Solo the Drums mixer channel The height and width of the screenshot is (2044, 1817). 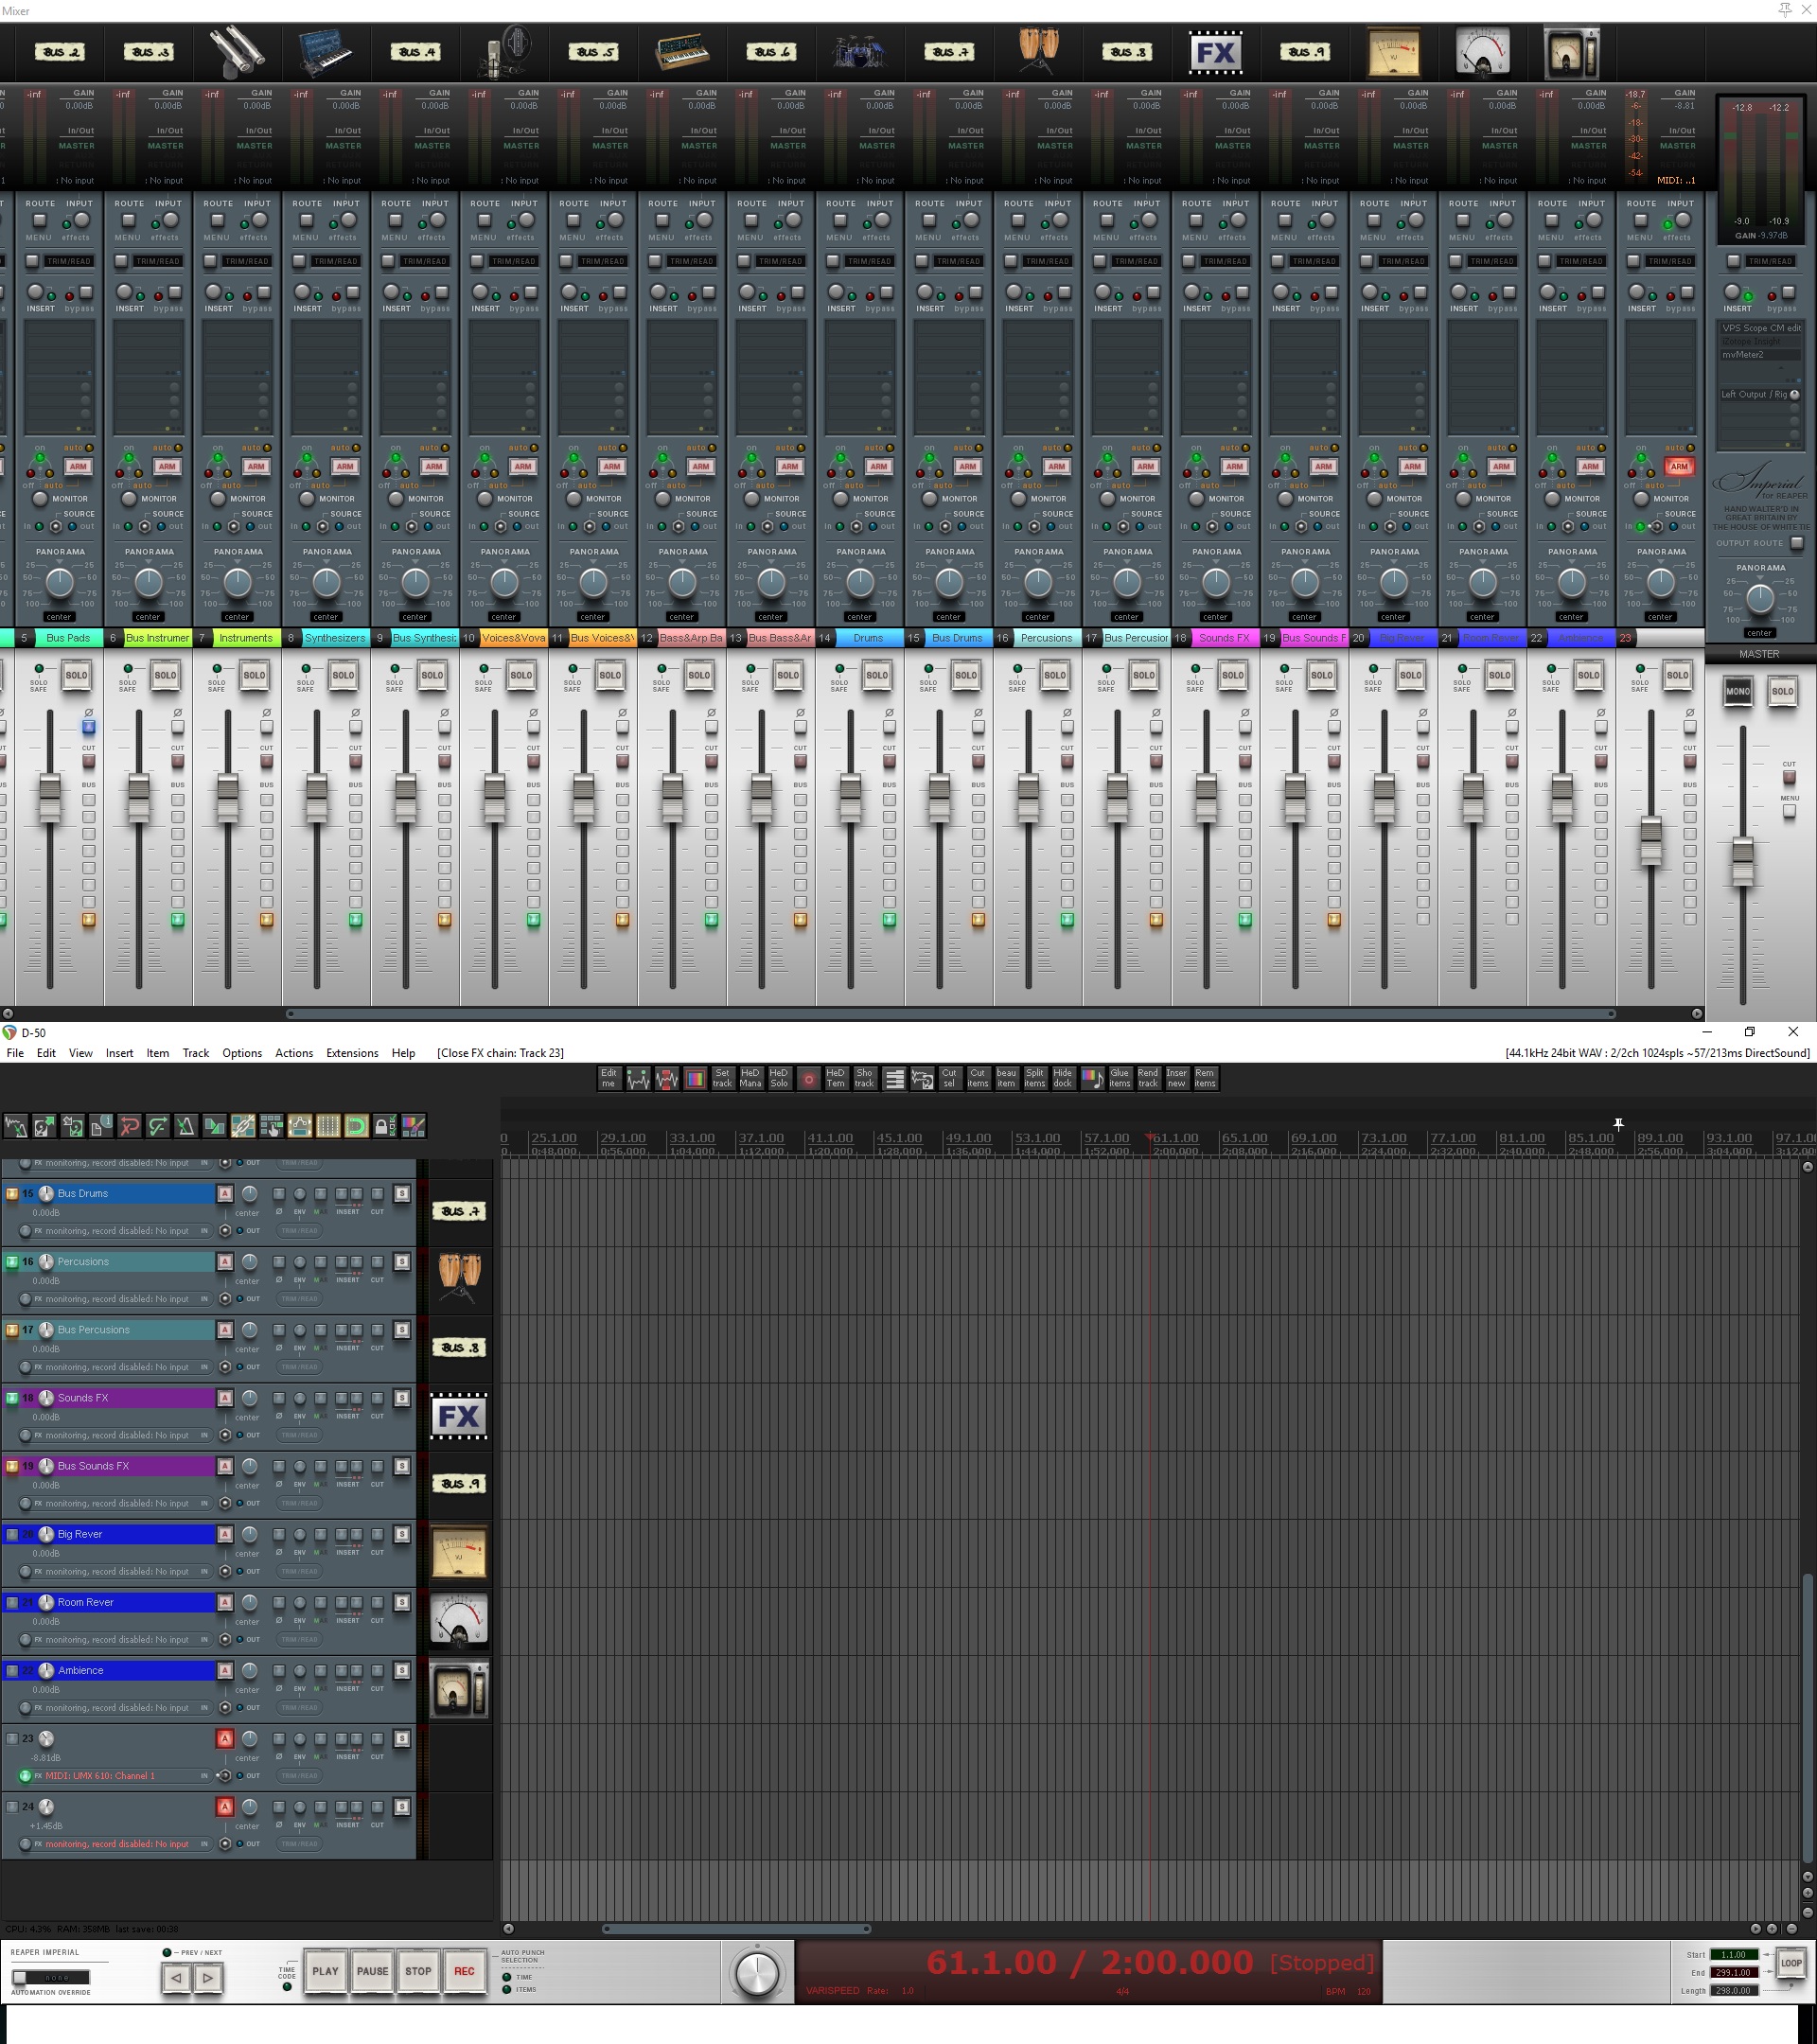click(x=876, y=675)
